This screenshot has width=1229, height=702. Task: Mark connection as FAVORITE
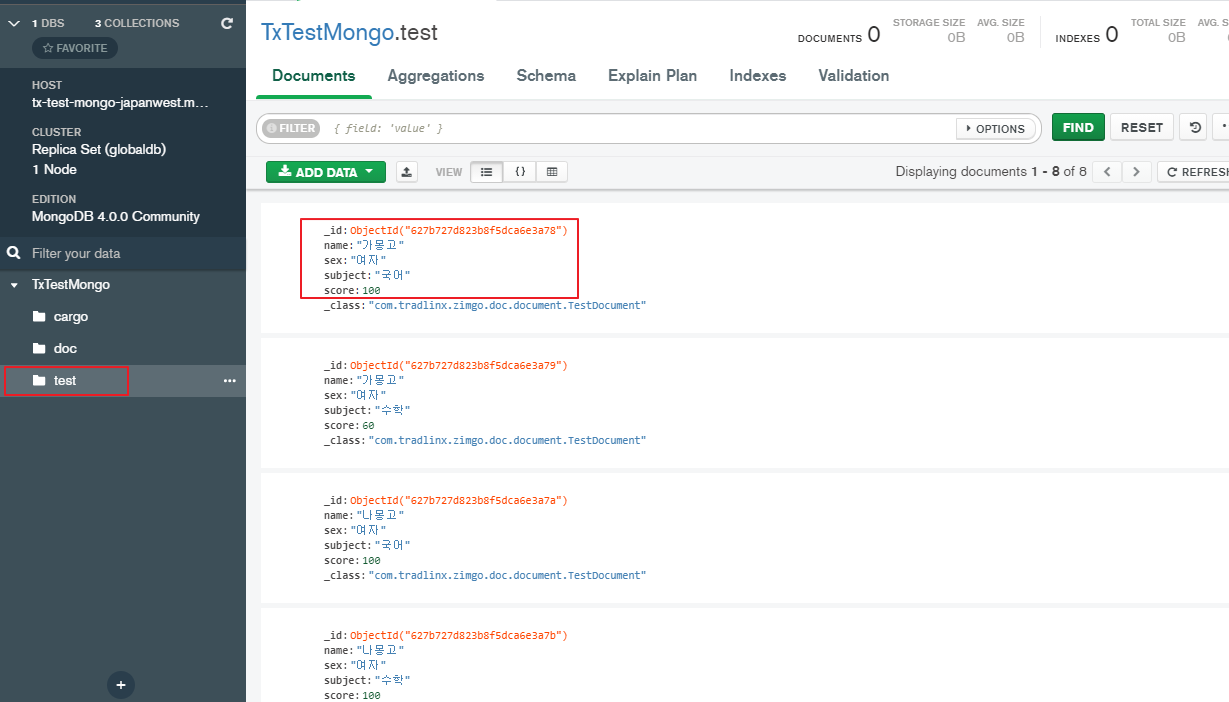click(75, 48)
